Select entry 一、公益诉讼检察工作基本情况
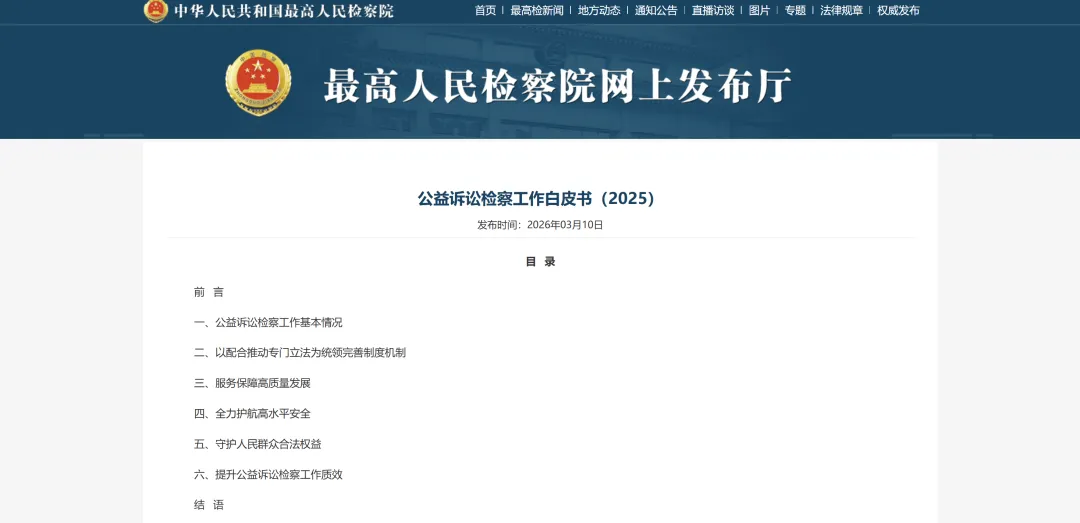The width and height of the screenshot is (1080, 523). (268, 322)
